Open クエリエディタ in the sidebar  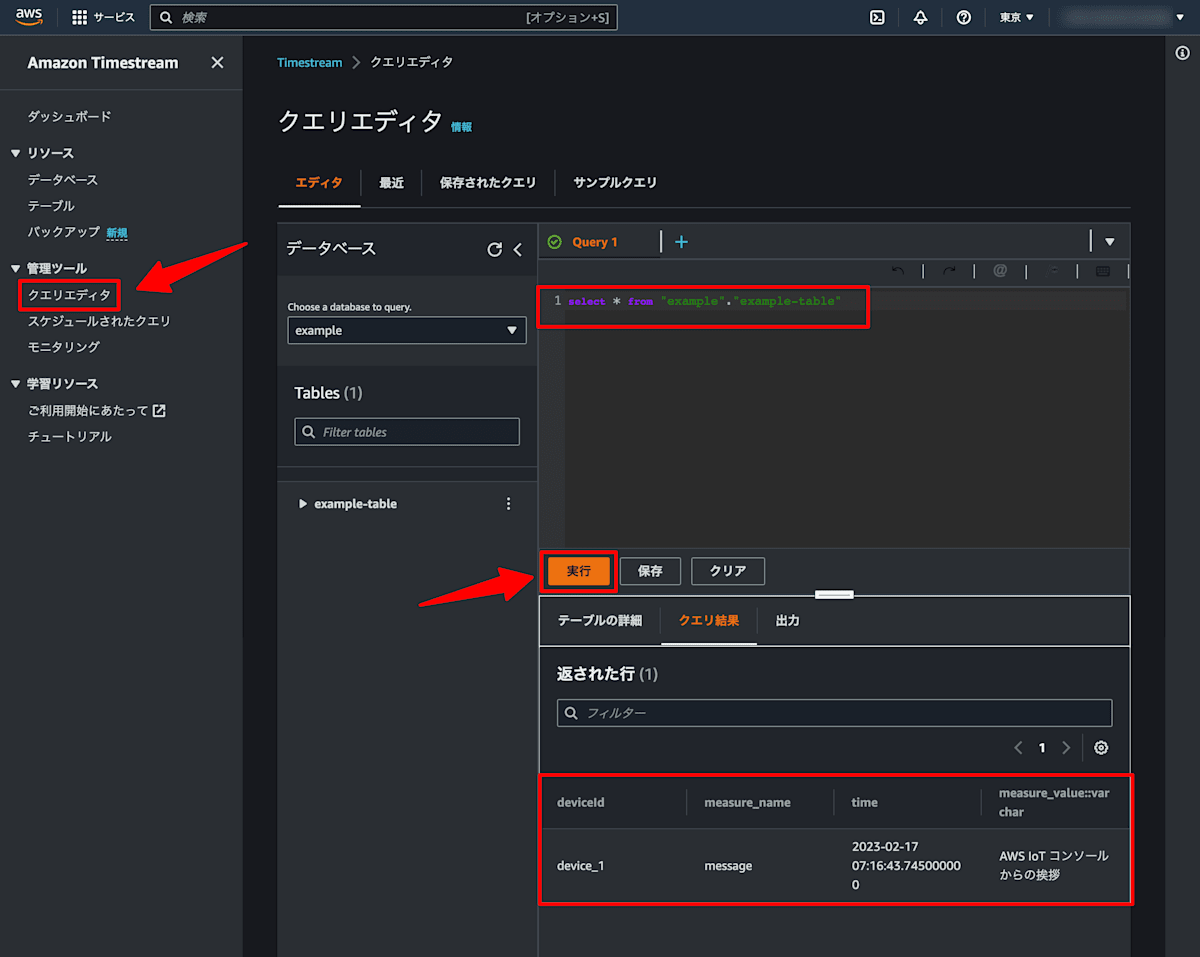click(x=69, y=295)
